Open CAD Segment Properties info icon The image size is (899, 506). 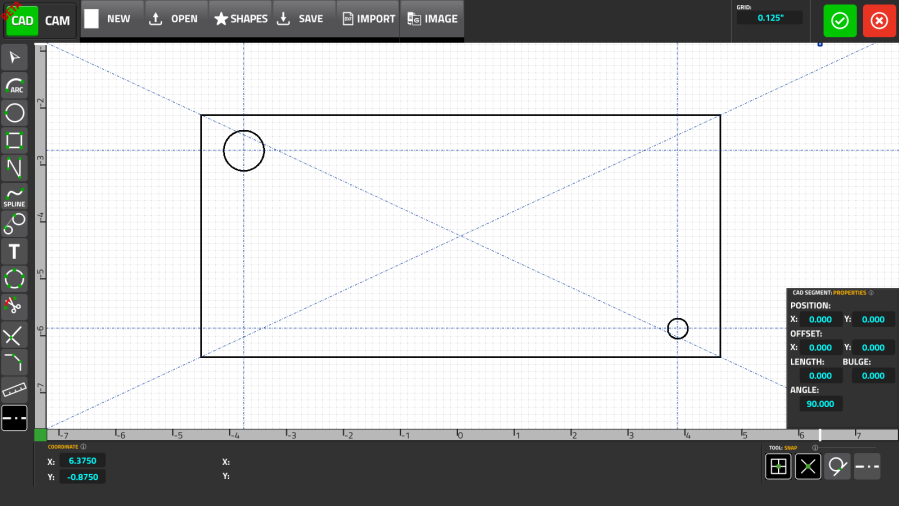(x=871, y=293)
